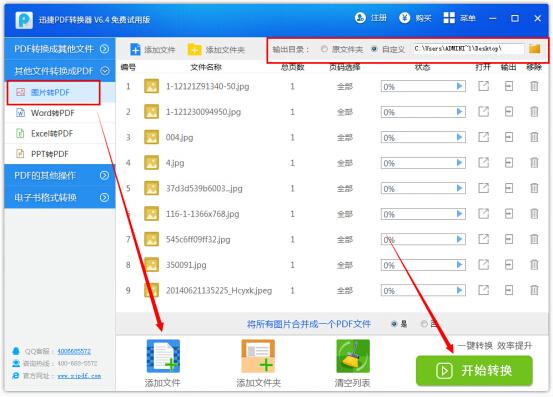Start conversion of 4.jpg via play arrow
The width and height of the screenshot is (553, 397).
[459, 163]
